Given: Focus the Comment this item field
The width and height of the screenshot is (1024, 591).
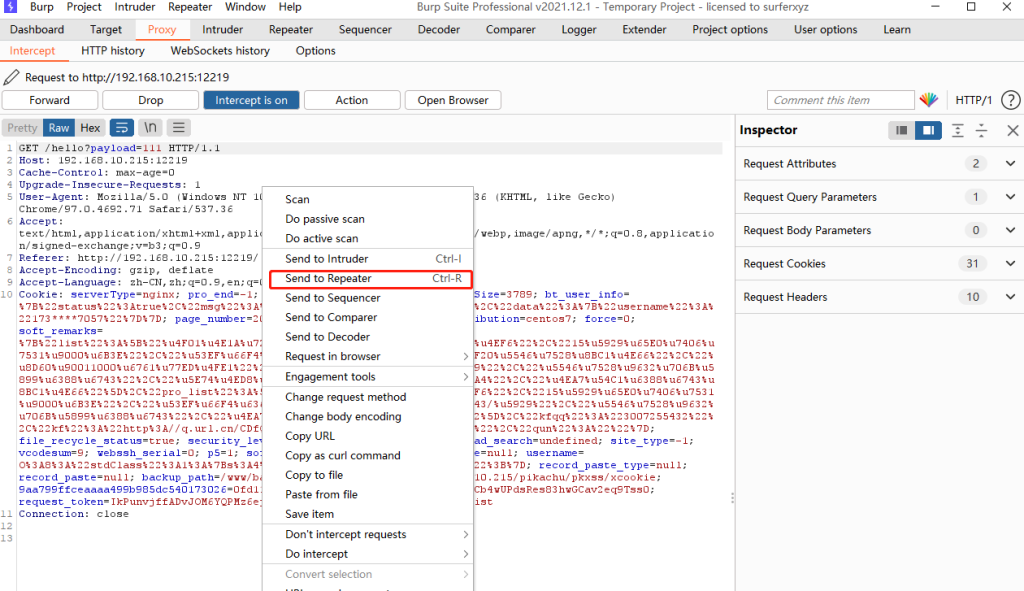Looking at the screenshot, I should coord(840,100).
